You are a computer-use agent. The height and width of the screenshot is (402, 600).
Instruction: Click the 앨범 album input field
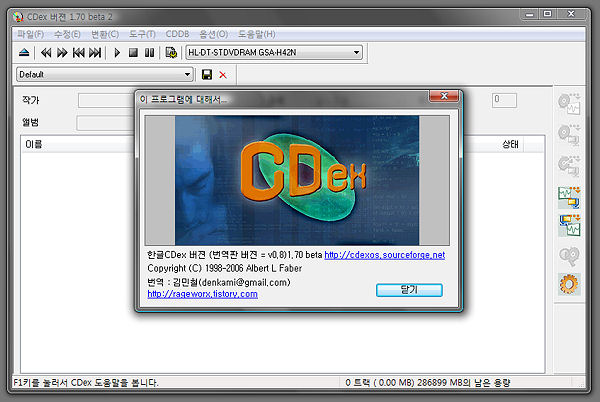[x=106, y=123]
